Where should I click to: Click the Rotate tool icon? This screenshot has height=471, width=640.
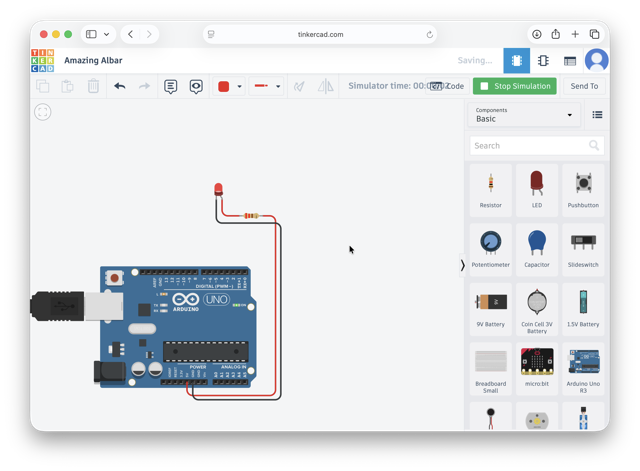point(299,86)
